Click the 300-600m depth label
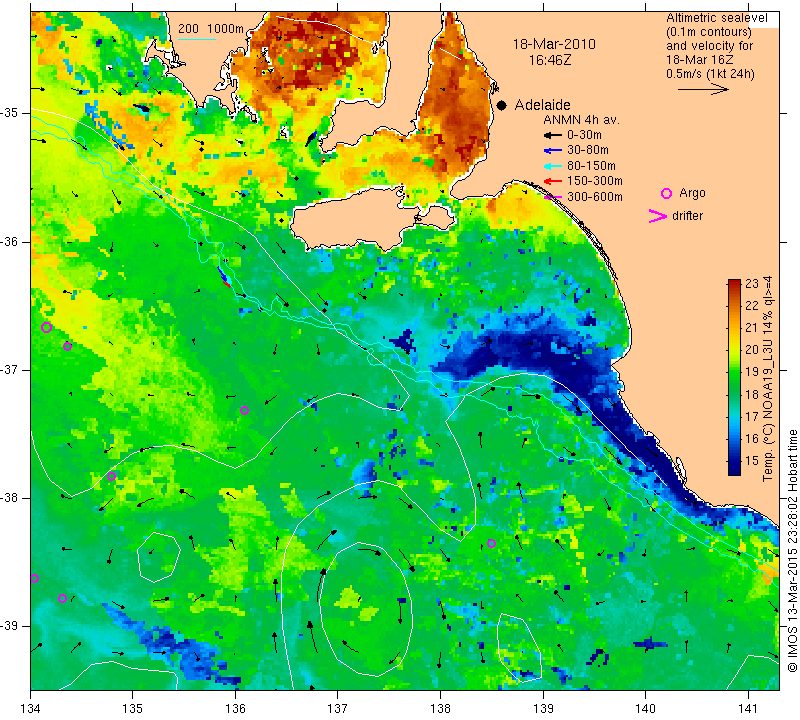Image resolution: width=800 pixels, height=720 pixels. click(595, 197)
